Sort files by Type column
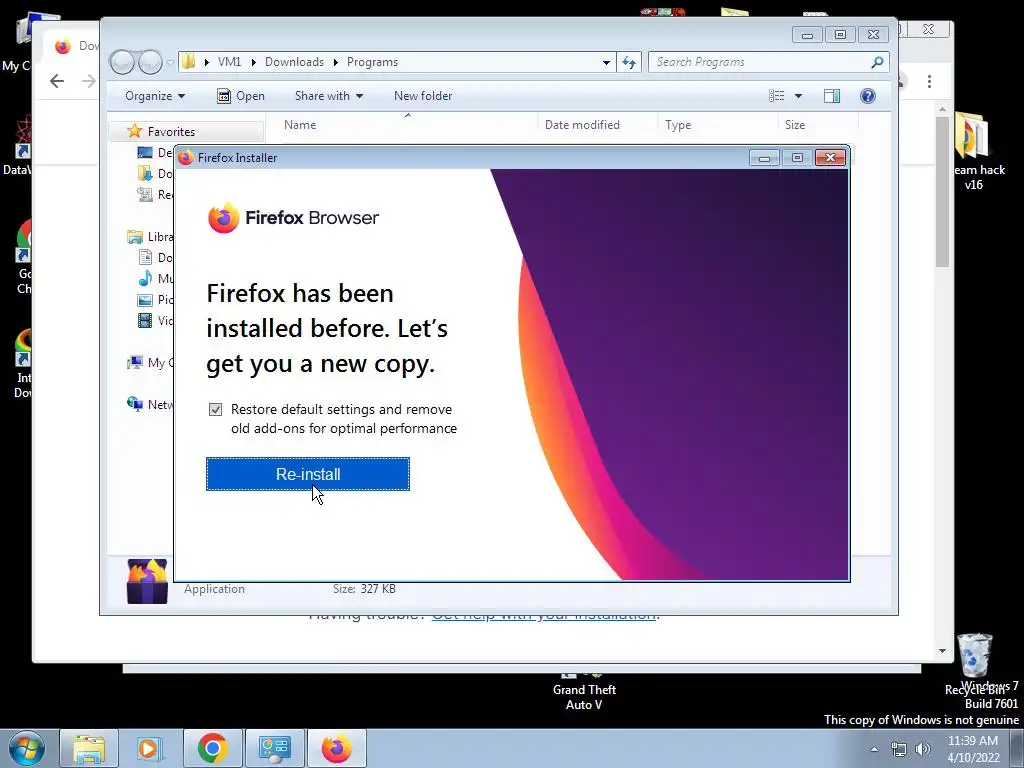This screenshot has width=1024, height=768. (x=678, y=125)
